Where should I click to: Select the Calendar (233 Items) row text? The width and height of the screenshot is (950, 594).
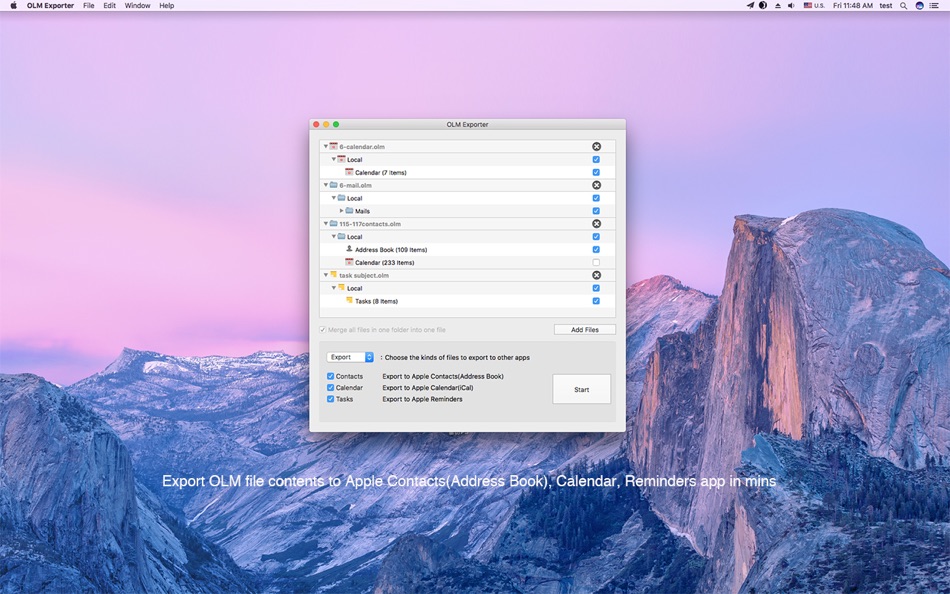coord(385,262)
